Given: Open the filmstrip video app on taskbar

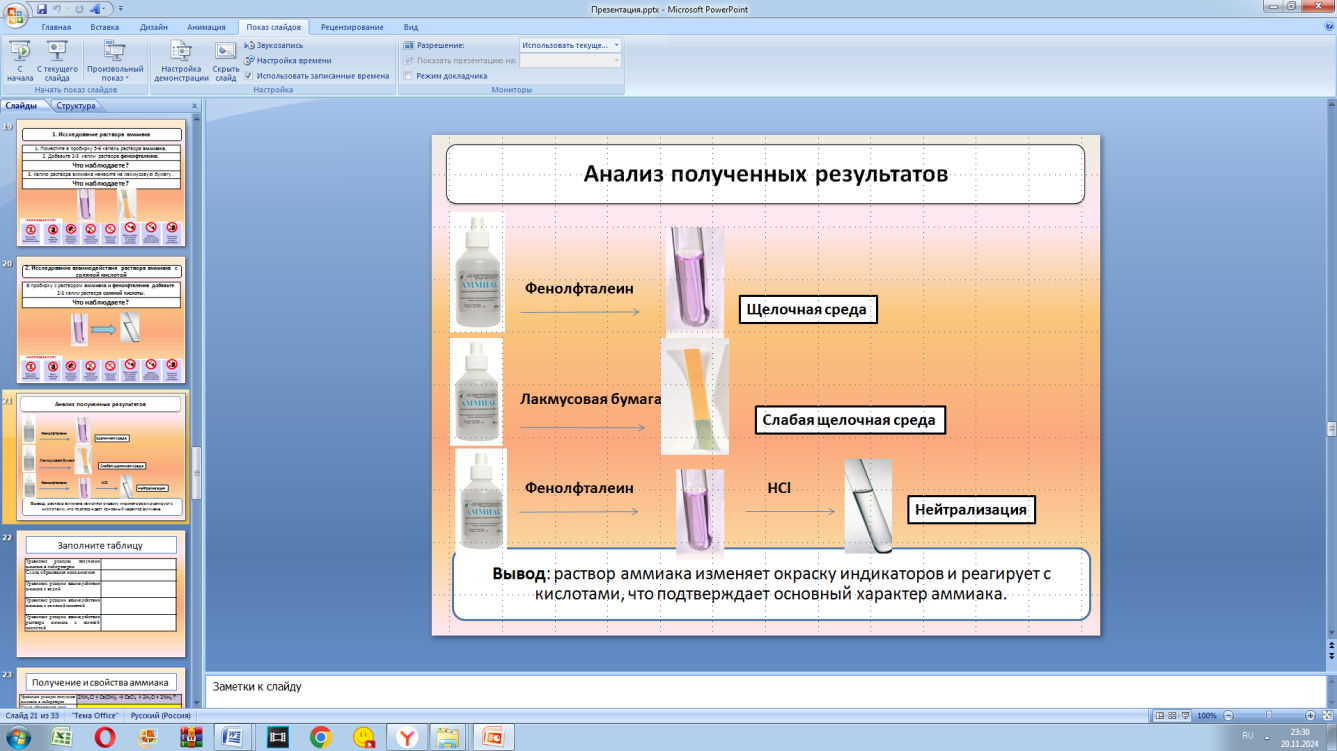Looking at the screenshot, I should (277, 737).
